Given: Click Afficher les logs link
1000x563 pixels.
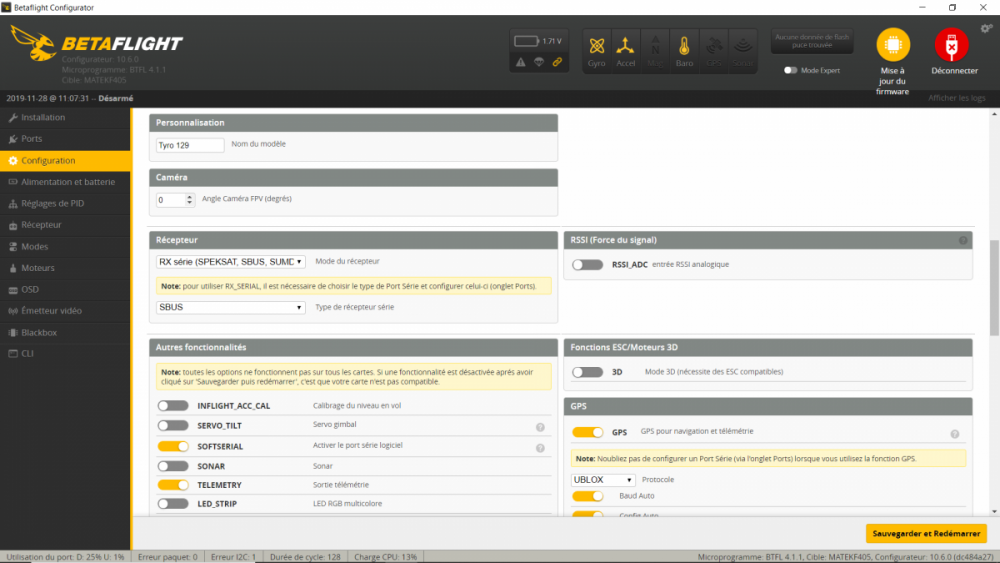Looking at the screenshot, I should pos(957,98).
